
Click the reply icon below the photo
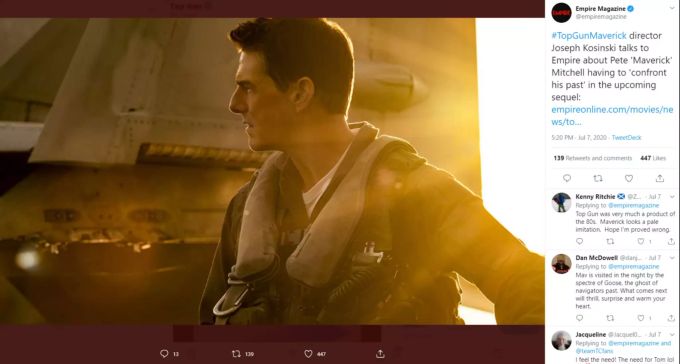point(164,354)
